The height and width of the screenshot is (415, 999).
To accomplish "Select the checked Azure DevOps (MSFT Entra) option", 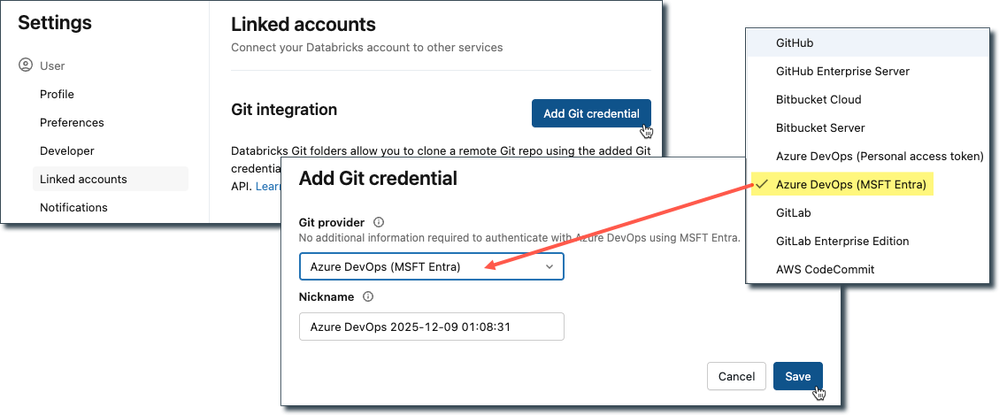I will [852, 185].
